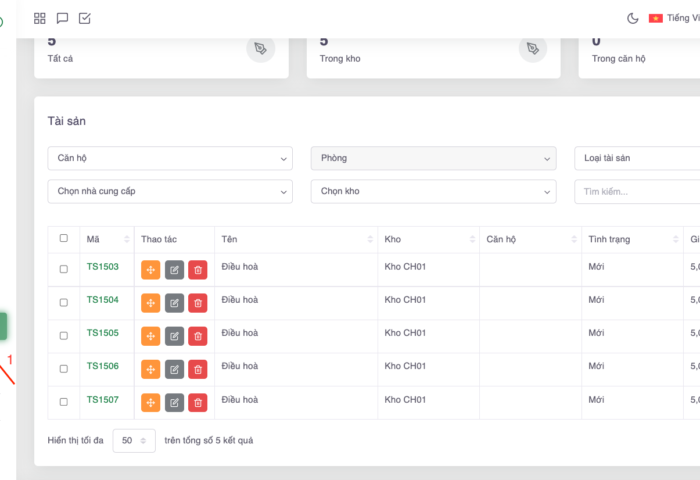Image resolution: width=700 pixels, height=480 pixels.
Task: Sort table by Tình trạng column header
Action: [632, 239]
